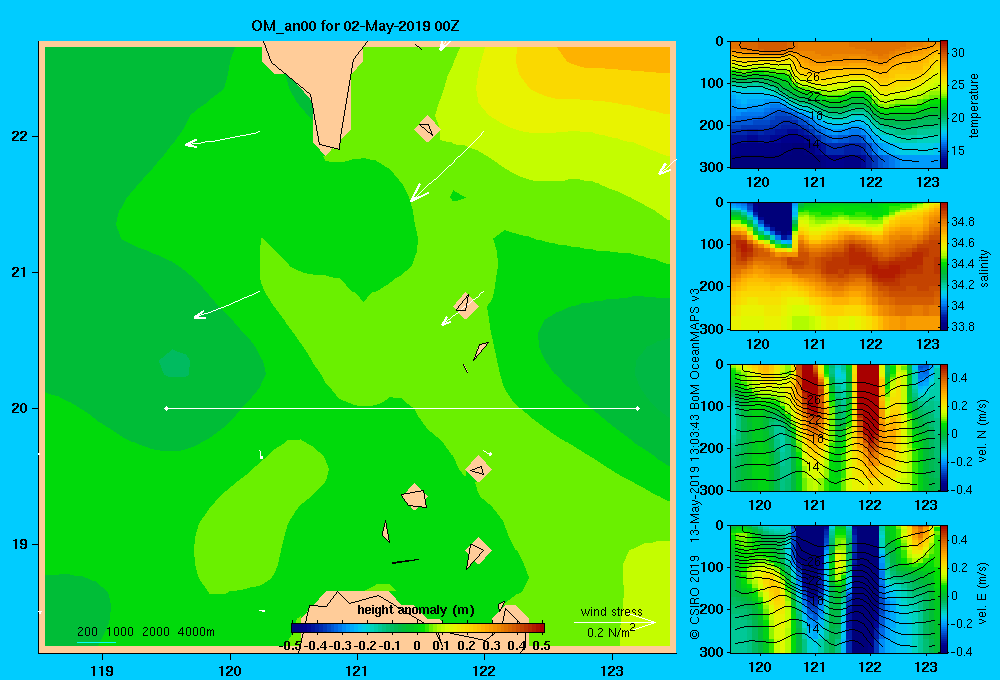Viewport: 1000px width, 680px height.
Task: Click the '33.8' tick on salinity color bar
Action: 962,327
